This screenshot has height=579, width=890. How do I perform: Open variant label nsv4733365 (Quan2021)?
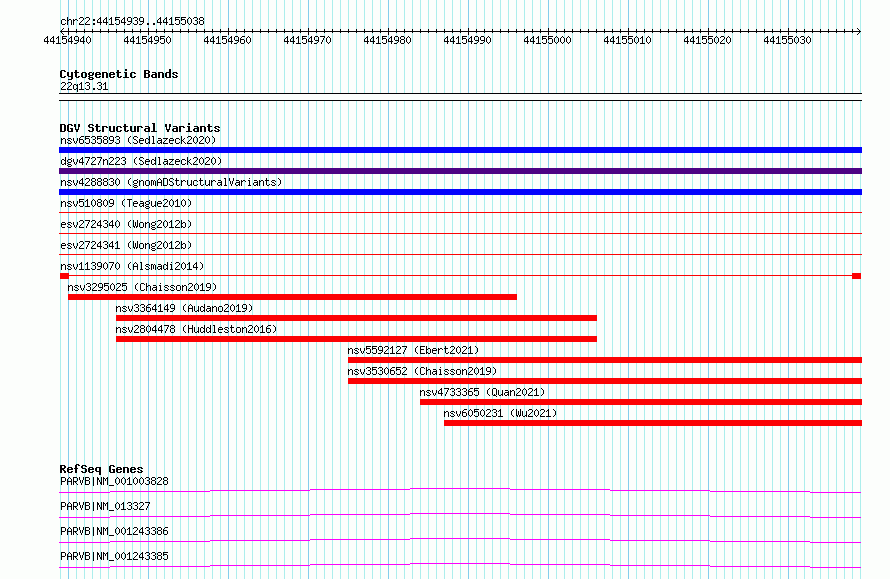pos(482,392)
